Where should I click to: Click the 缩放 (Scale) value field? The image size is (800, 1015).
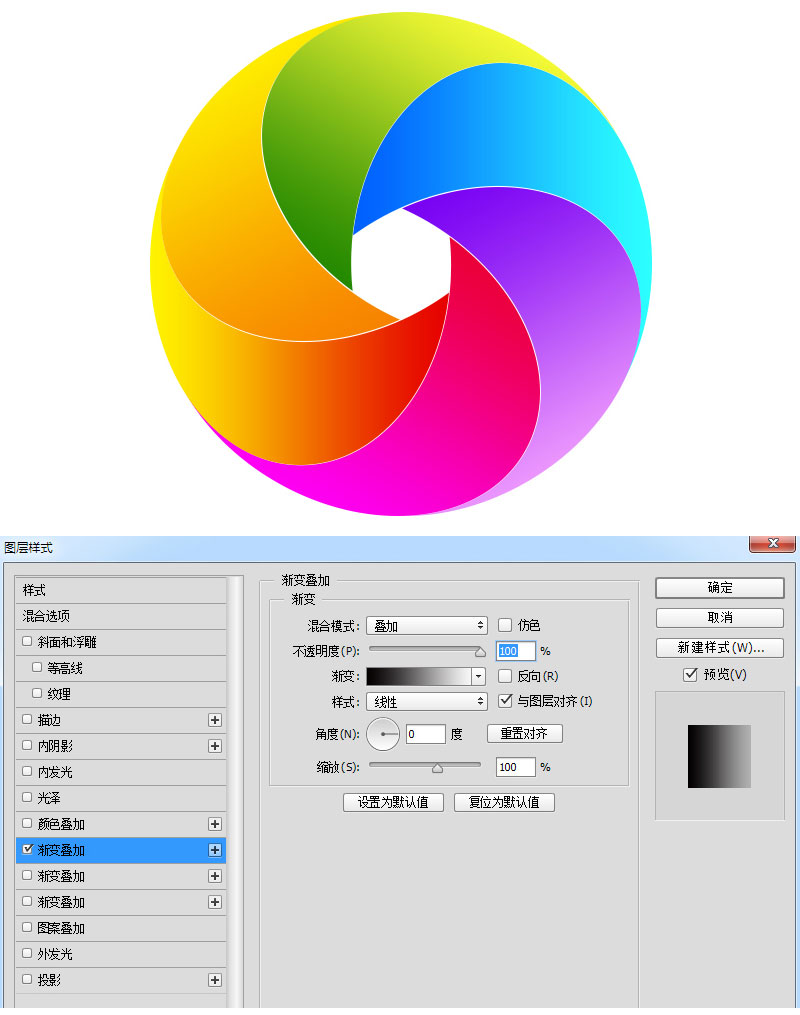[x=515, y=767]
